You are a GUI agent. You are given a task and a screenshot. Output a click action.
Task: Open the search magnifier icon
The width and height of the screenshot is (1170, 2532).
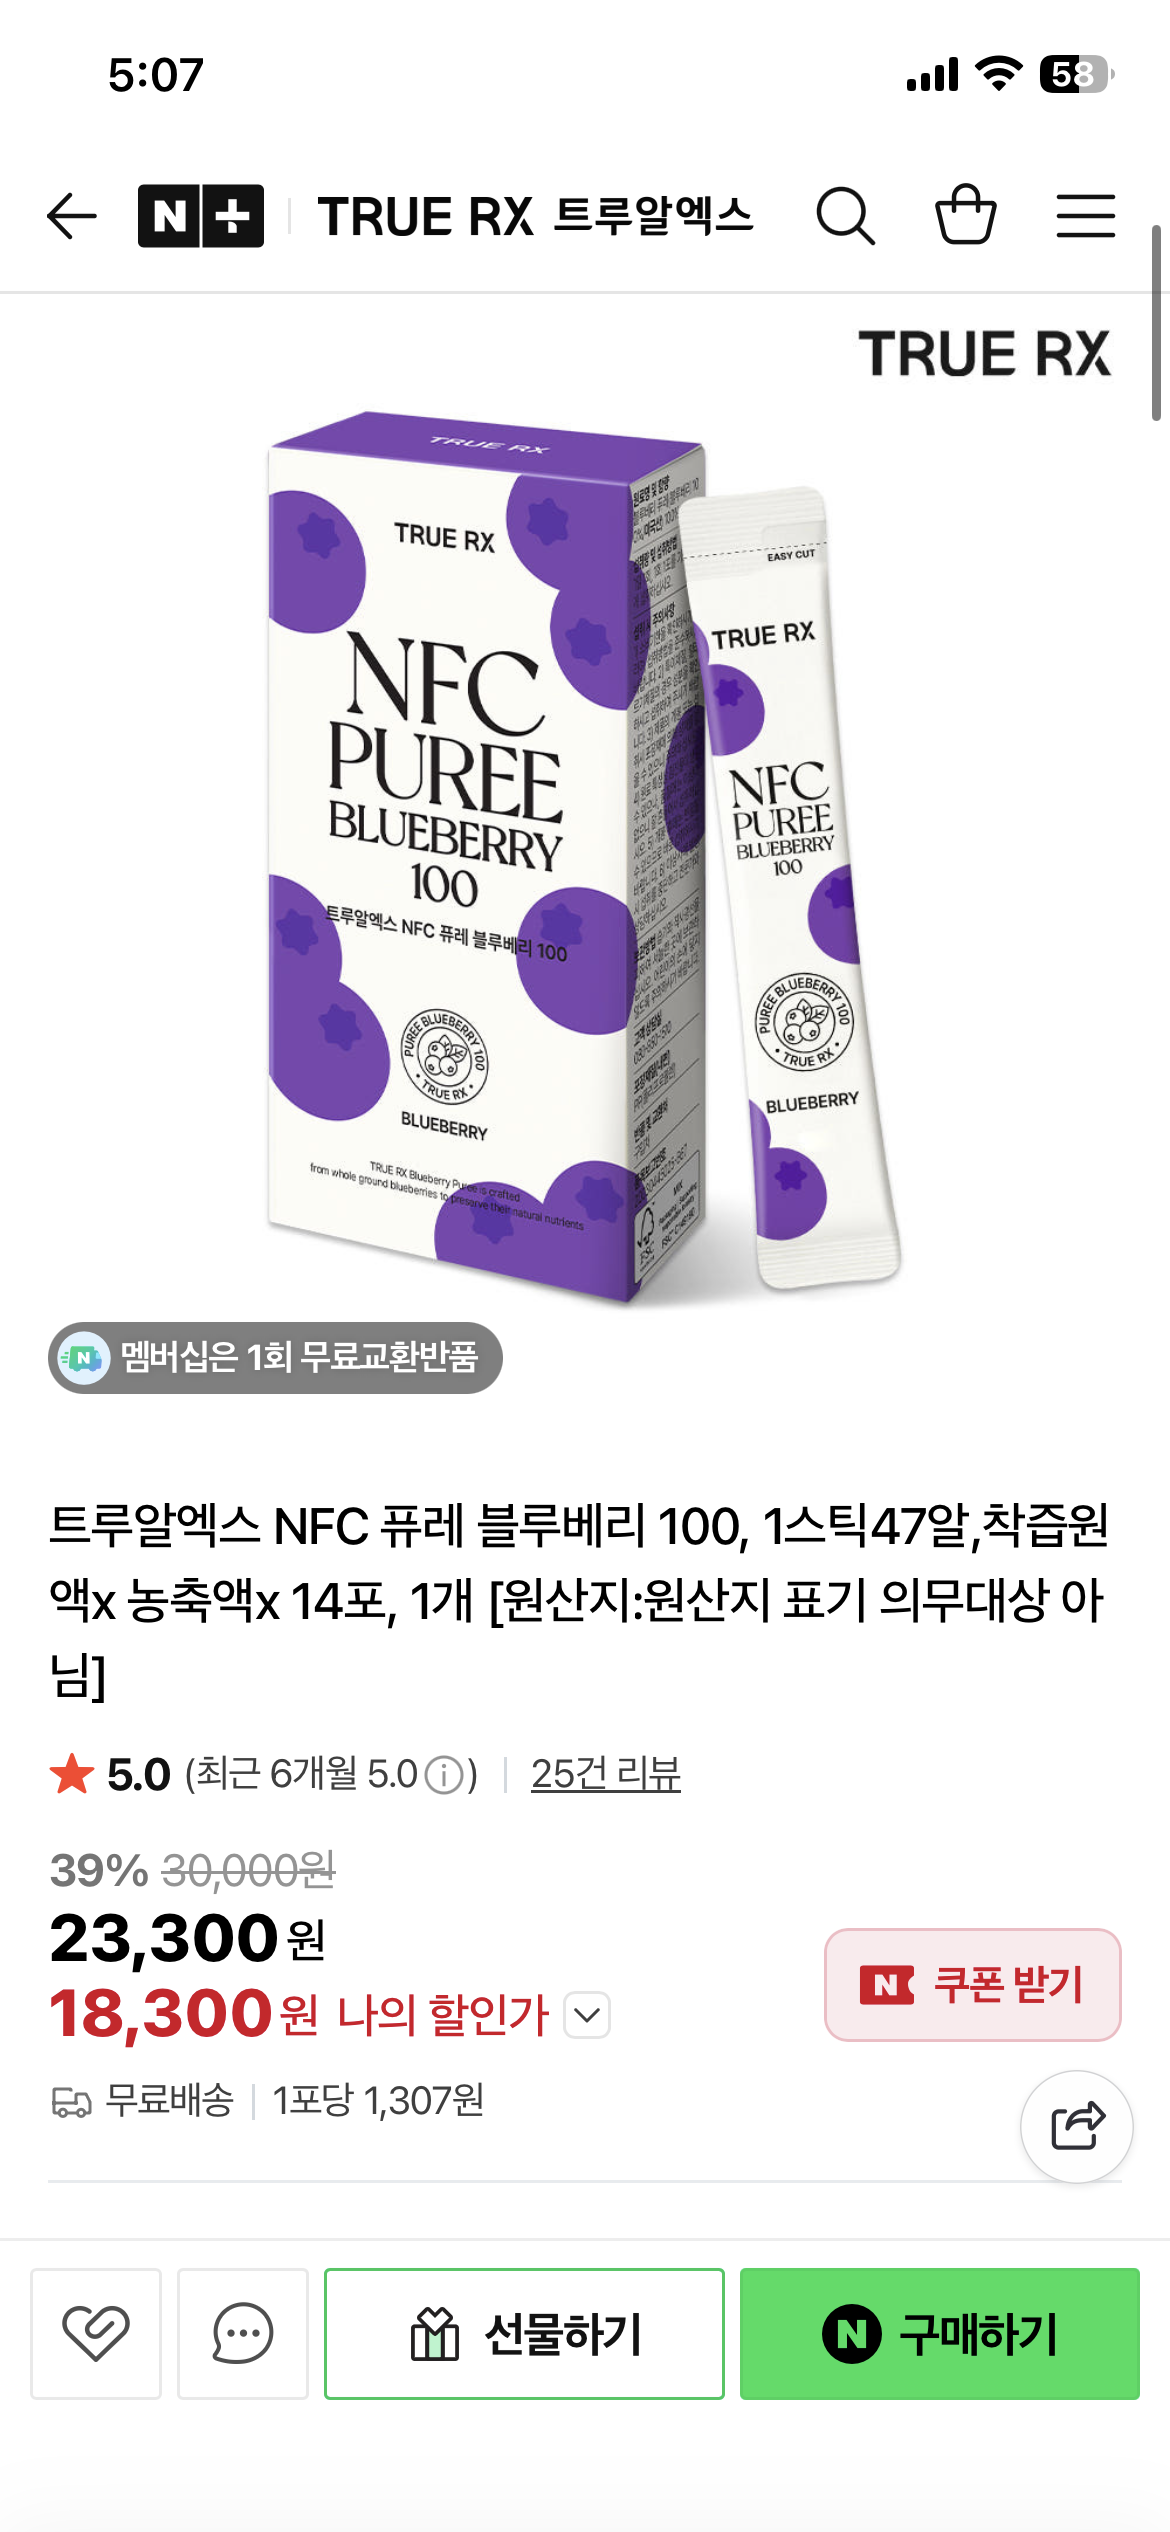point(846,216)
